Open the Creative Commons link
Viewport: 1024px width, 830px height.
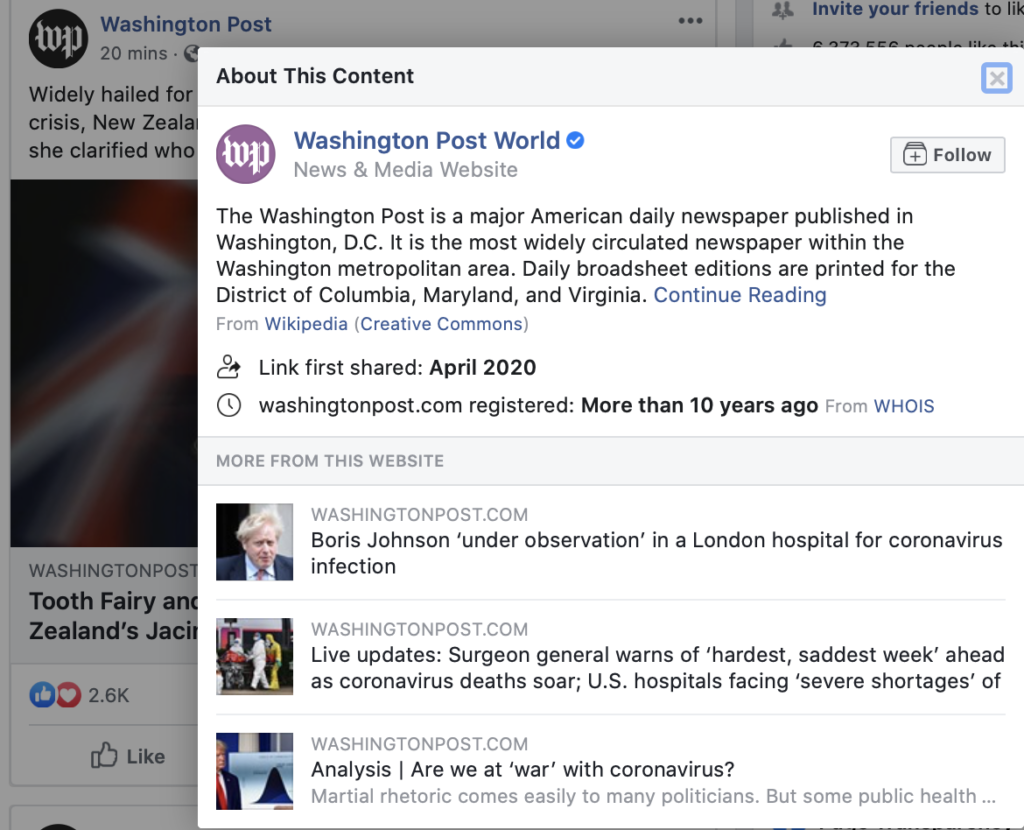pyautogui.click(x=442, y=324)
